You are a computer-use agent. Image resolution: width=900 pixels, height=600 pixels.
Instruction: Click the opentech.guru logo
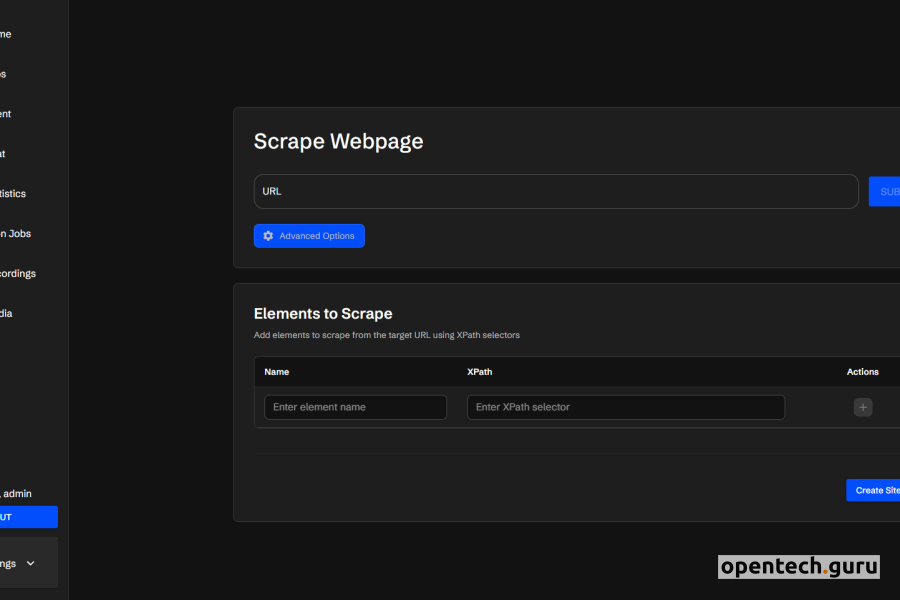pyautogui.click(x=799, y=567)
